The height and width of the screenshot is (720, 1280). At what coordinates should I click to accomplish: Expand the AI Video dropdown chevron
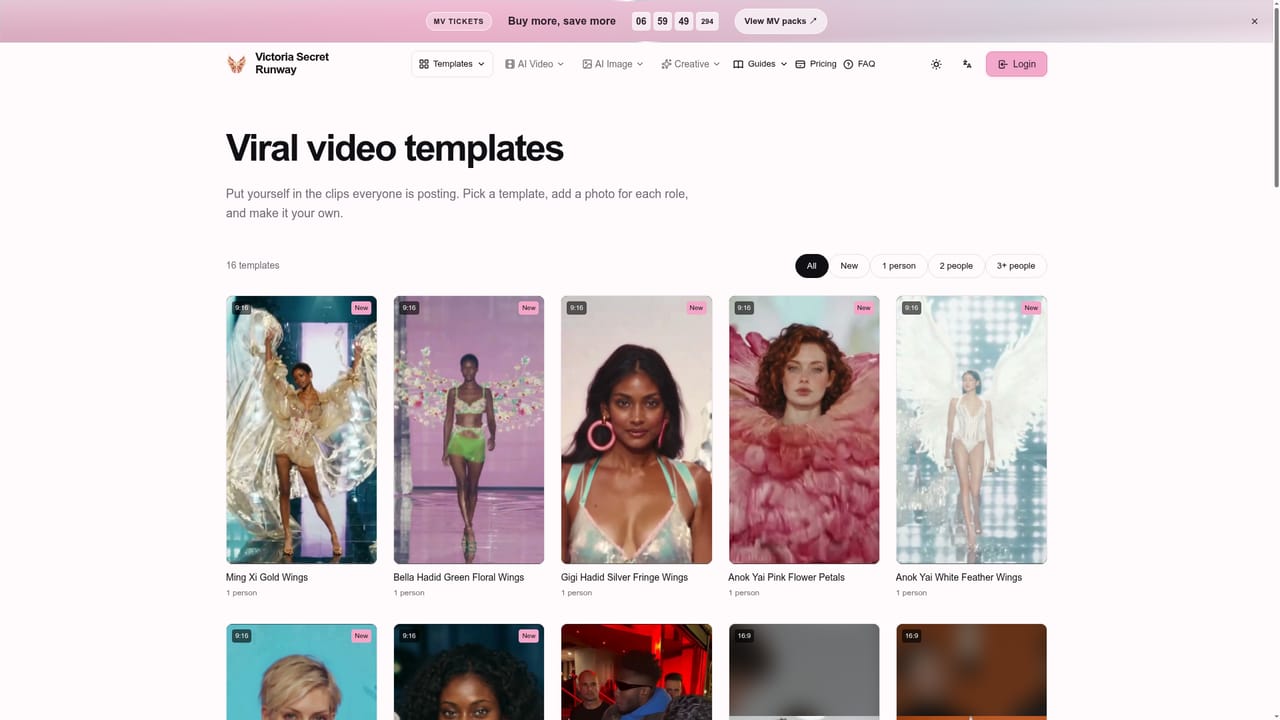[560, 64]
